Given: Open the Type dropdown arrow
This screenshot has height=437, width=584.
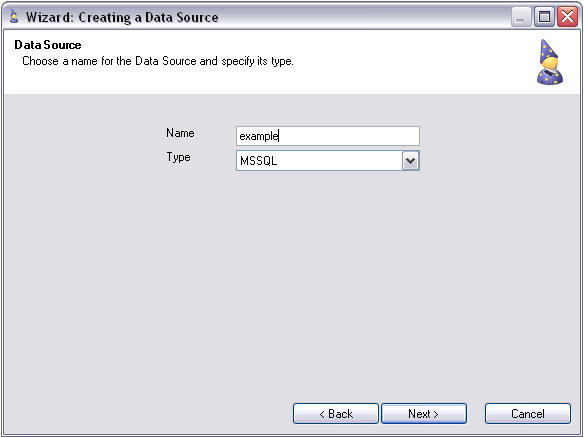Looking at the screenshot, I should 410,161.
